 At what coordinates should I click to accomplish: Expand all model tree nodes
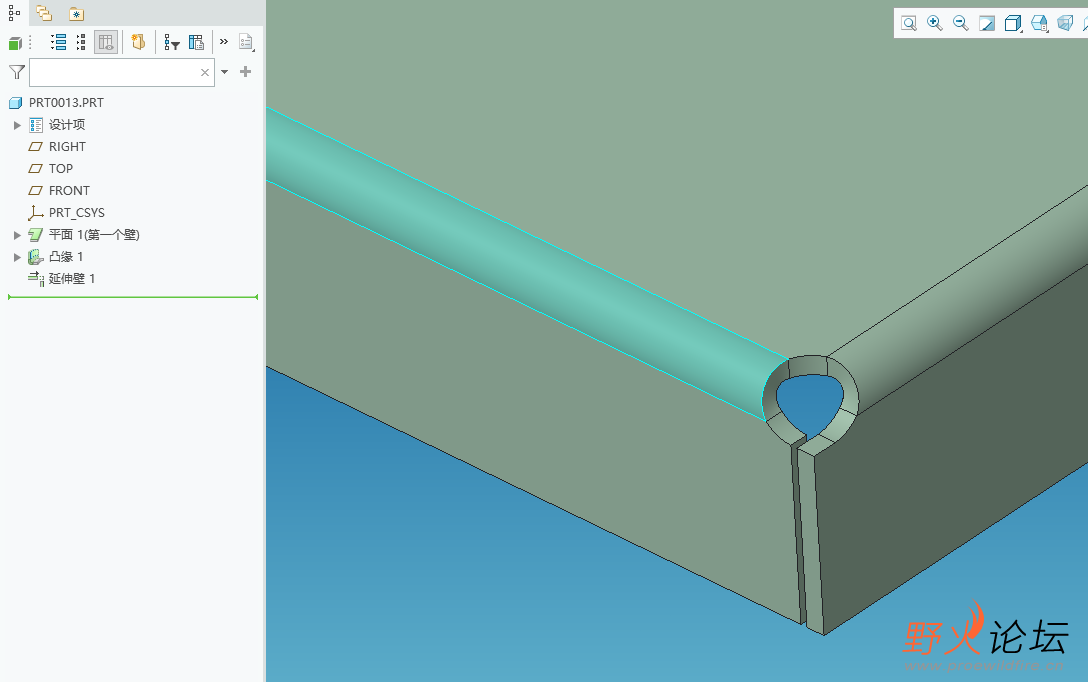59,42
